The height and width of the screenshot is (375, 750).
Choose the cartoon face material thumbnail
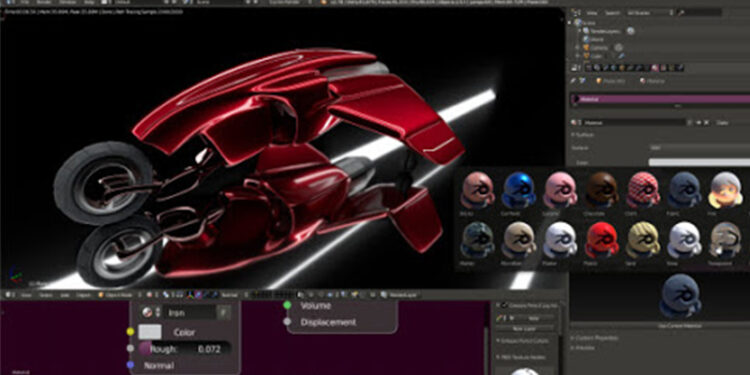pyautogui.click(x=725, y=190)
